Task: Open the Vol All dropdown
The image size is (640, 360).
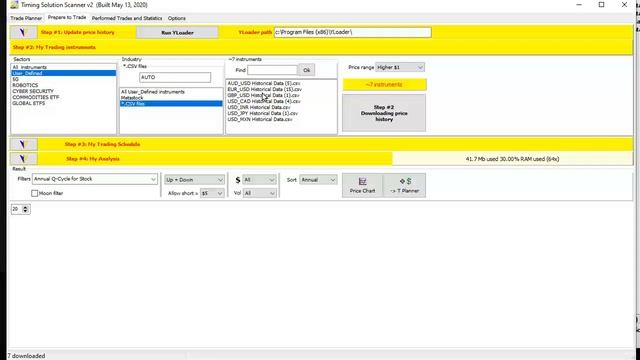Action: pyautogui.click(x=259, y=193)
